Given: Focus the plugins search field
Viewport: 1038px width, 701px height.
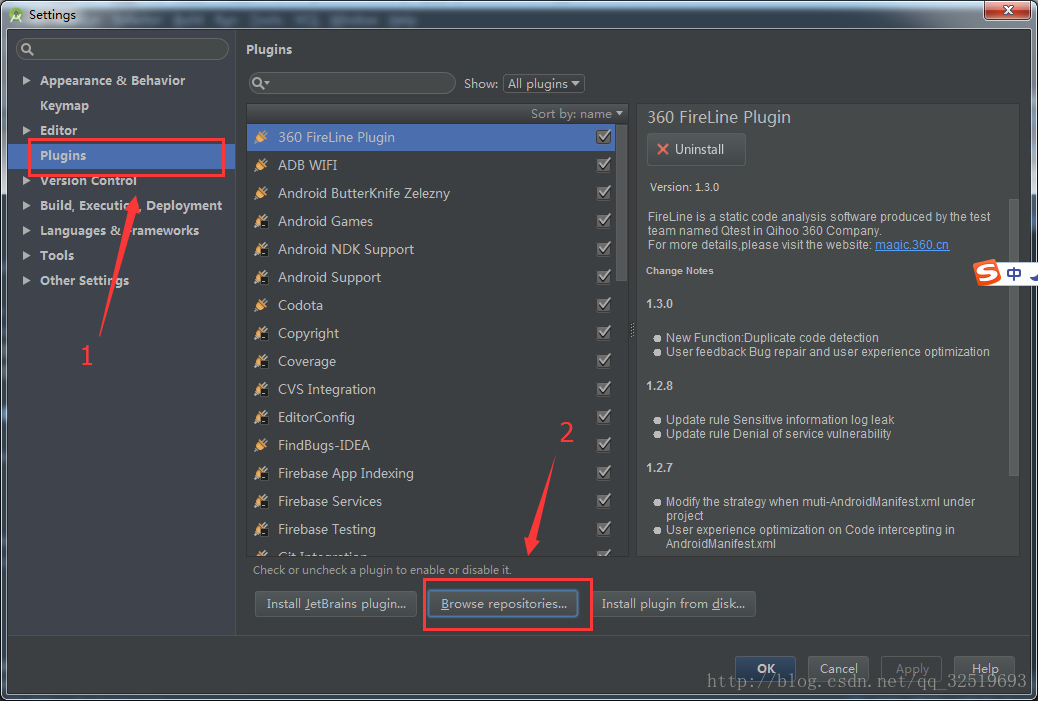Looking at the screenshot, I should click(352, 83).
